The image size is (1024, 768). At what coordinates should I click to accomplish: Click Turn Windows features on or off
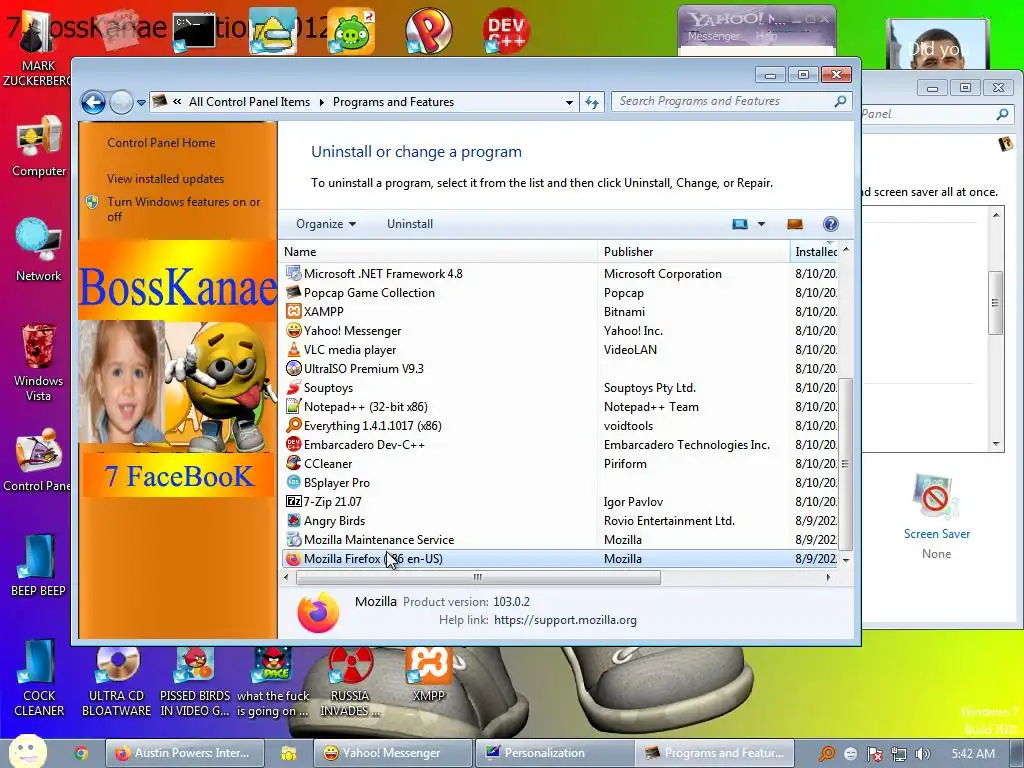[x=184, y=209]
